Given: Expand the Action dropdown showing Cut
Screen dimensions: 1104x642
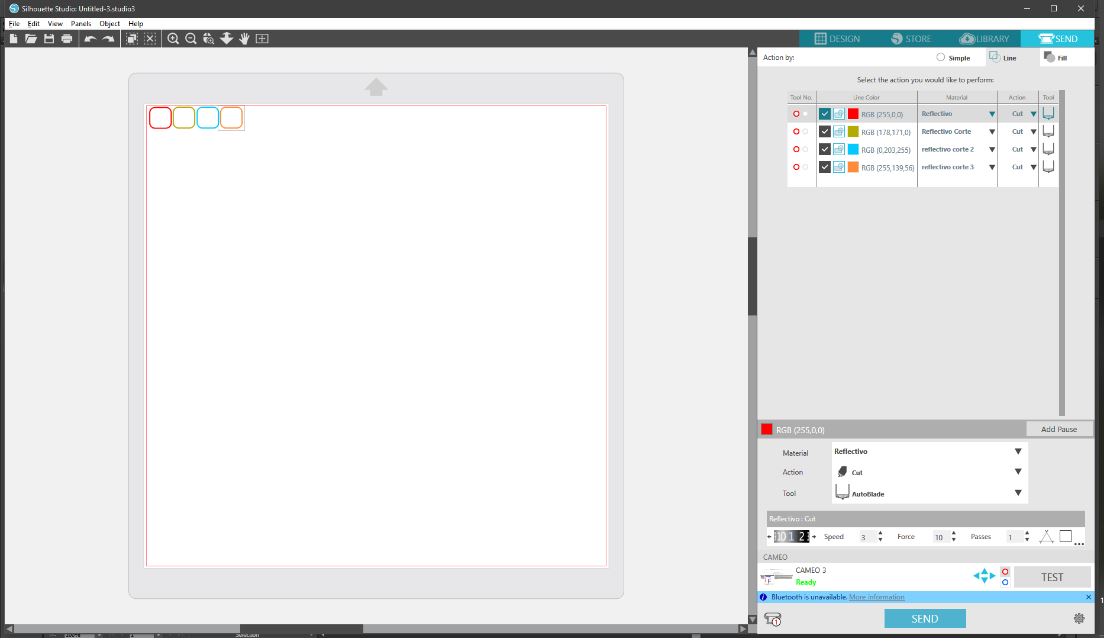Looking at the screenshot, I should tap(1017, 472).
